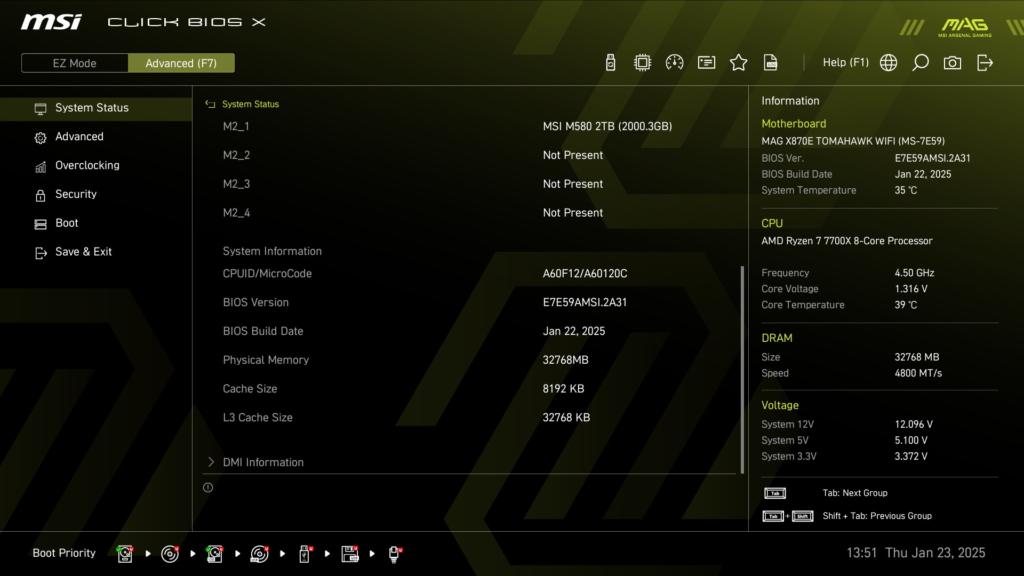Open the M-Flash USB BIOS update icon
This screenshot has width=1024, height=576.
(x=610, y=63)
